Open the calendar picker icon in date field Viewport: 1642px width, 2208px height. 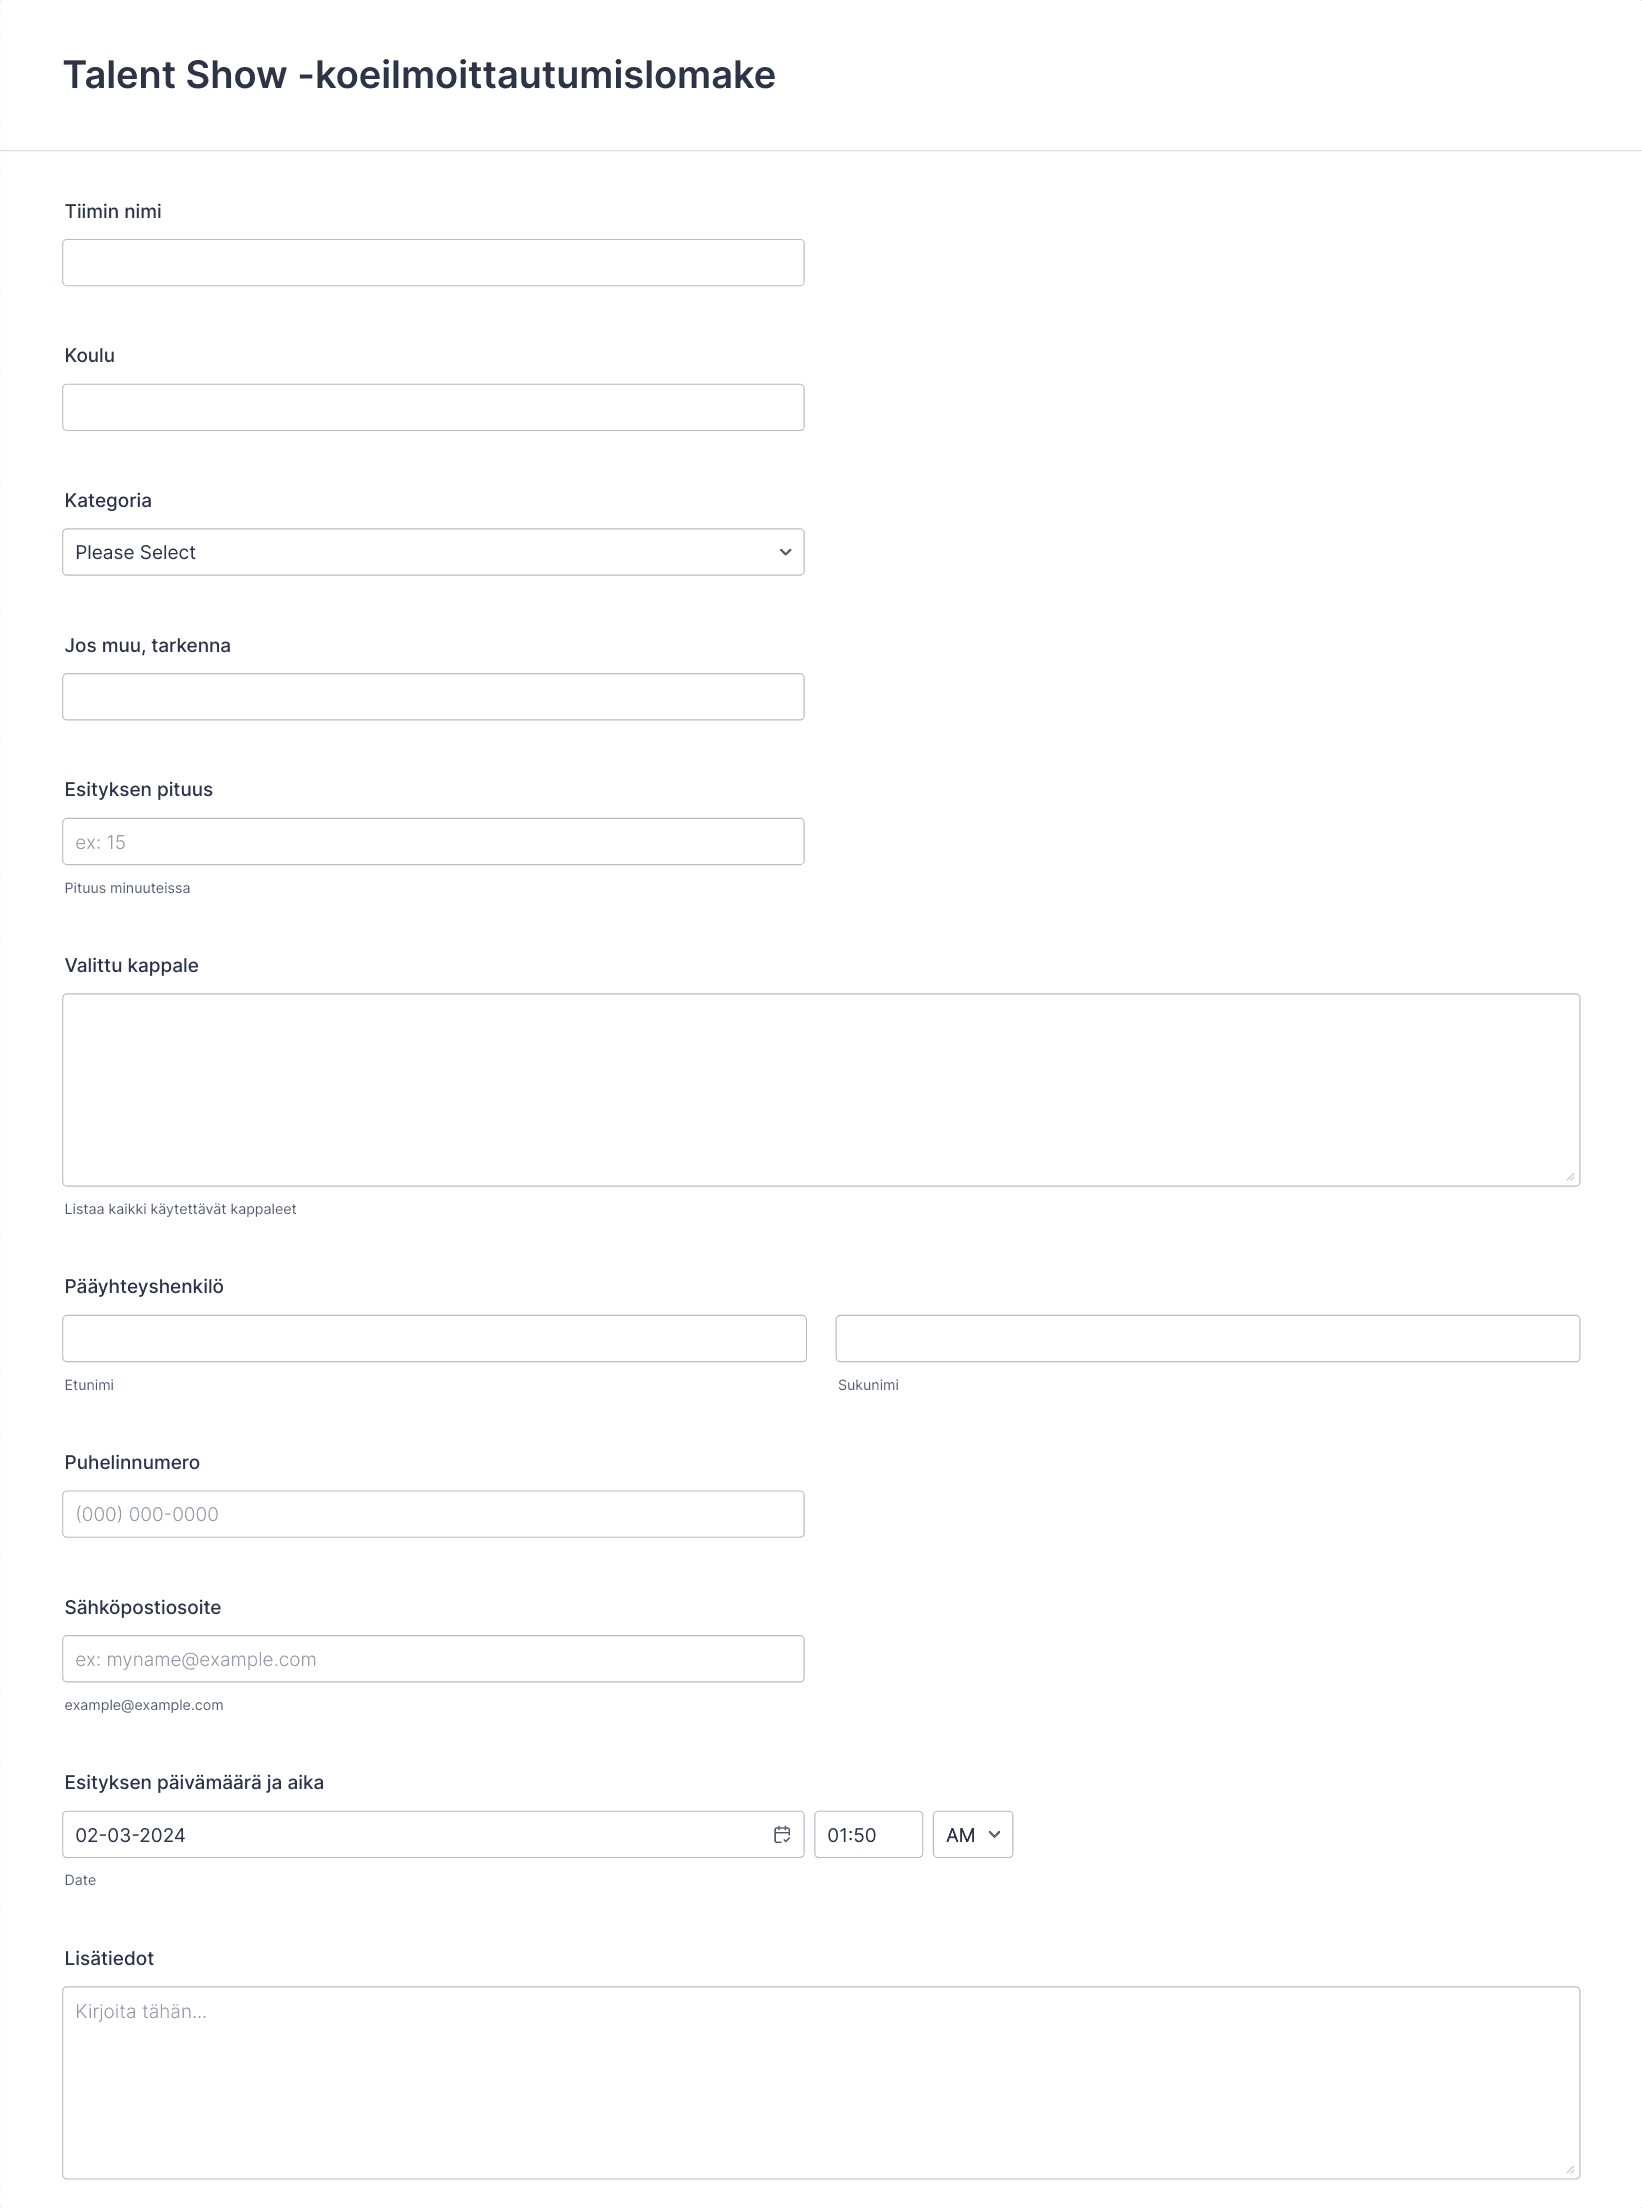[x=782, y=1834]
